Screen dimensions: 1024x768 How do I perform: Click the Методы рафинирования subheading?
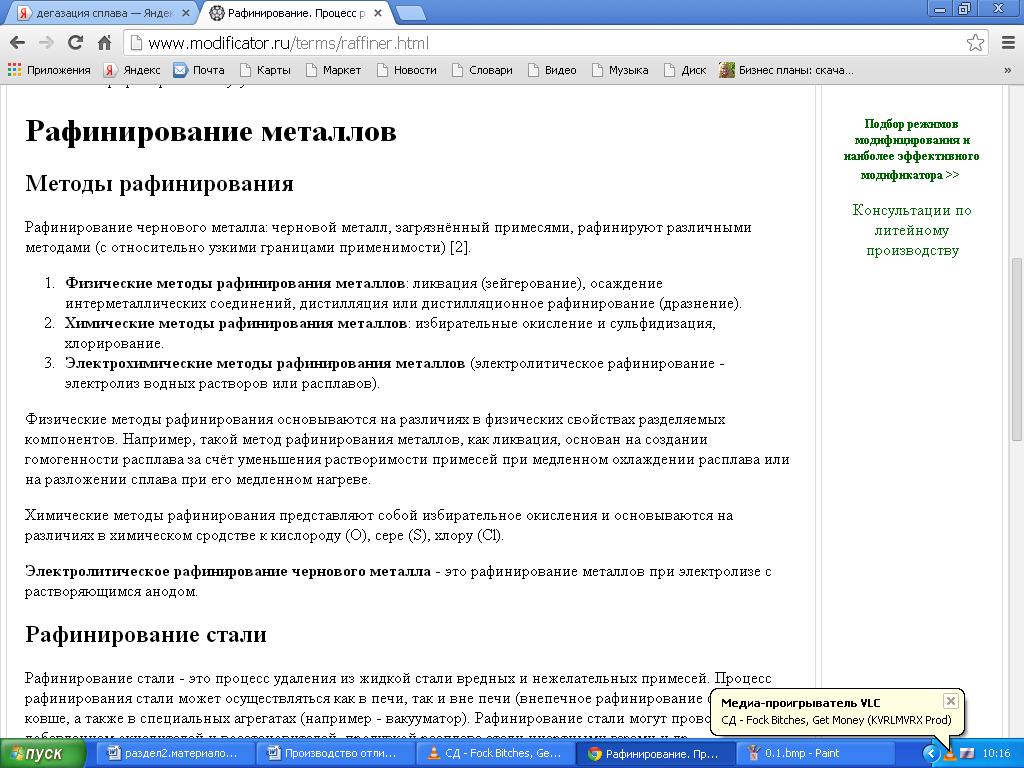(x=159, y=184)
